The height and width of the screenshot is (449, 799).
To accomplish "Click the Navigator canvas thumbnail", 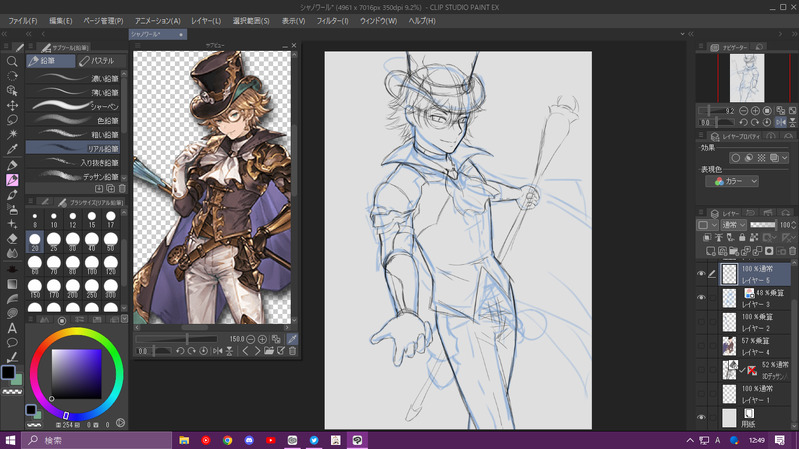I will [747, 78].
